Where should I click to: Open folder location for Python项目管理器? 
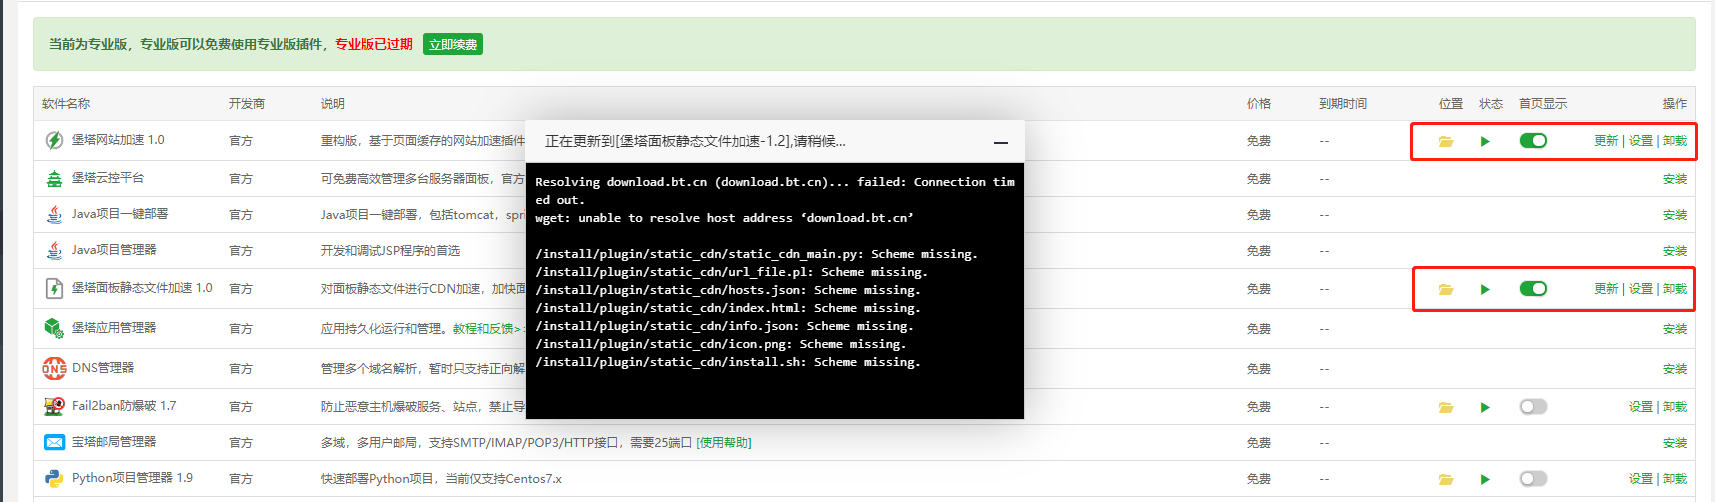pyautogui.click(x=1445, y=479)
